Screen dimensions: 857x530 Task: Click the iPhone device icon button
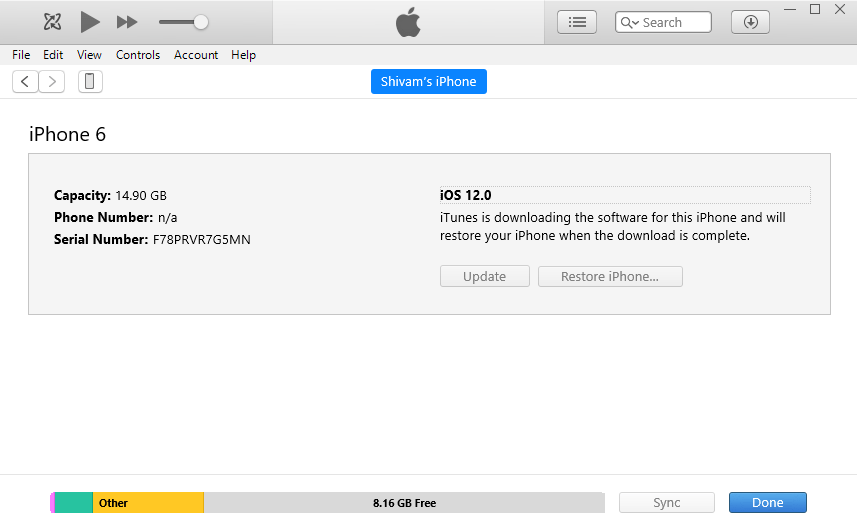click(x=90, y=82)
